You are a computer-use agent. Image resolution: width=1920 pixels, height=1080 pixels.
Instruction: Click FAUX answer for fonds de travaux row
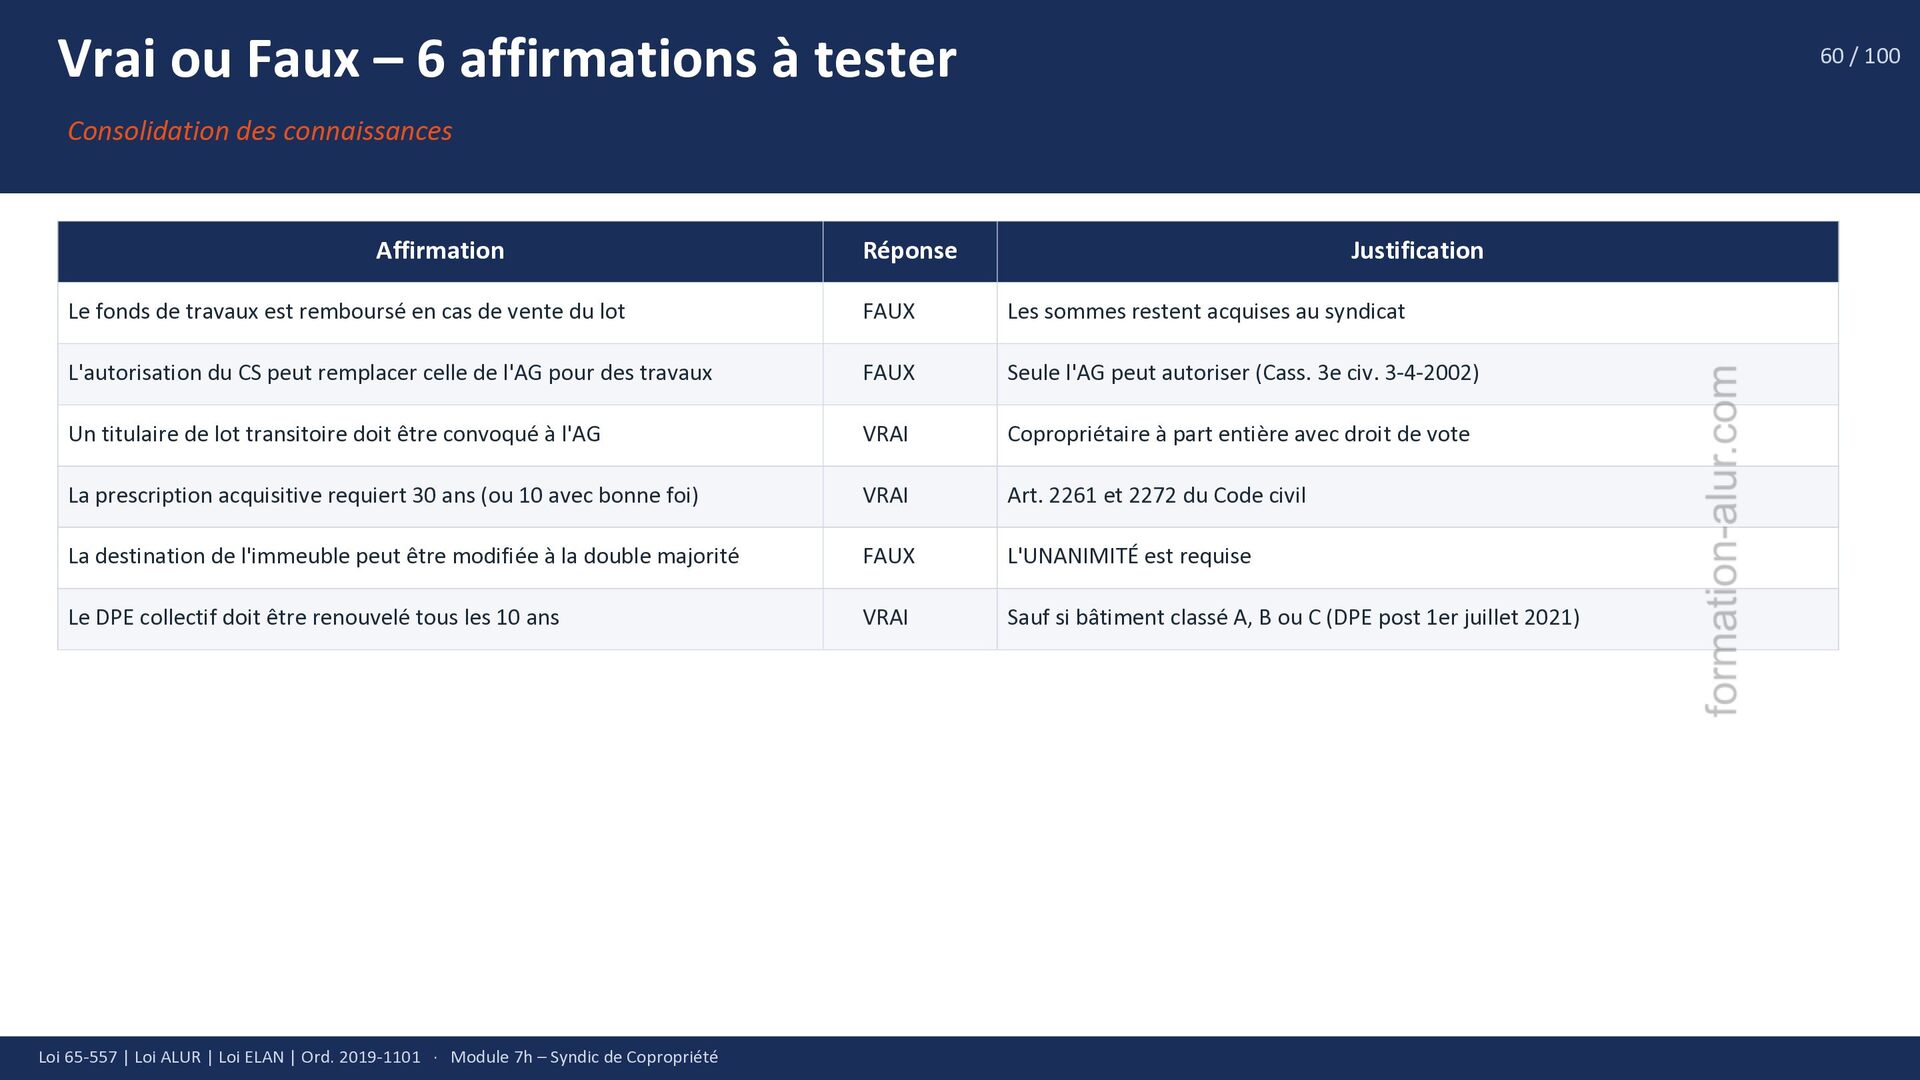point(888,312)
